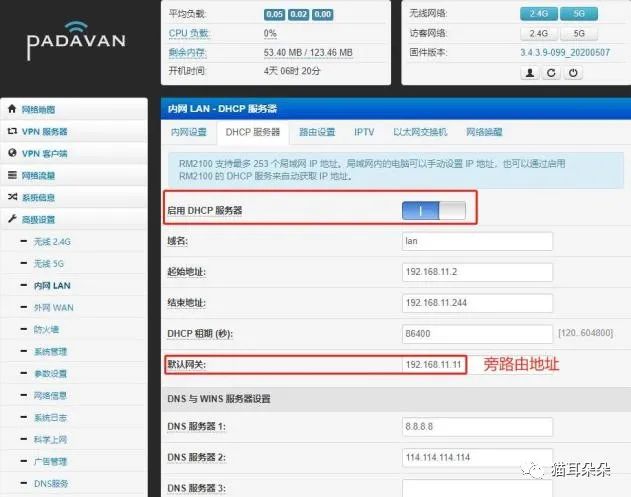Toggle guest network 2.4G button
This screenshot has width=631, height=497.
point(539,33)
